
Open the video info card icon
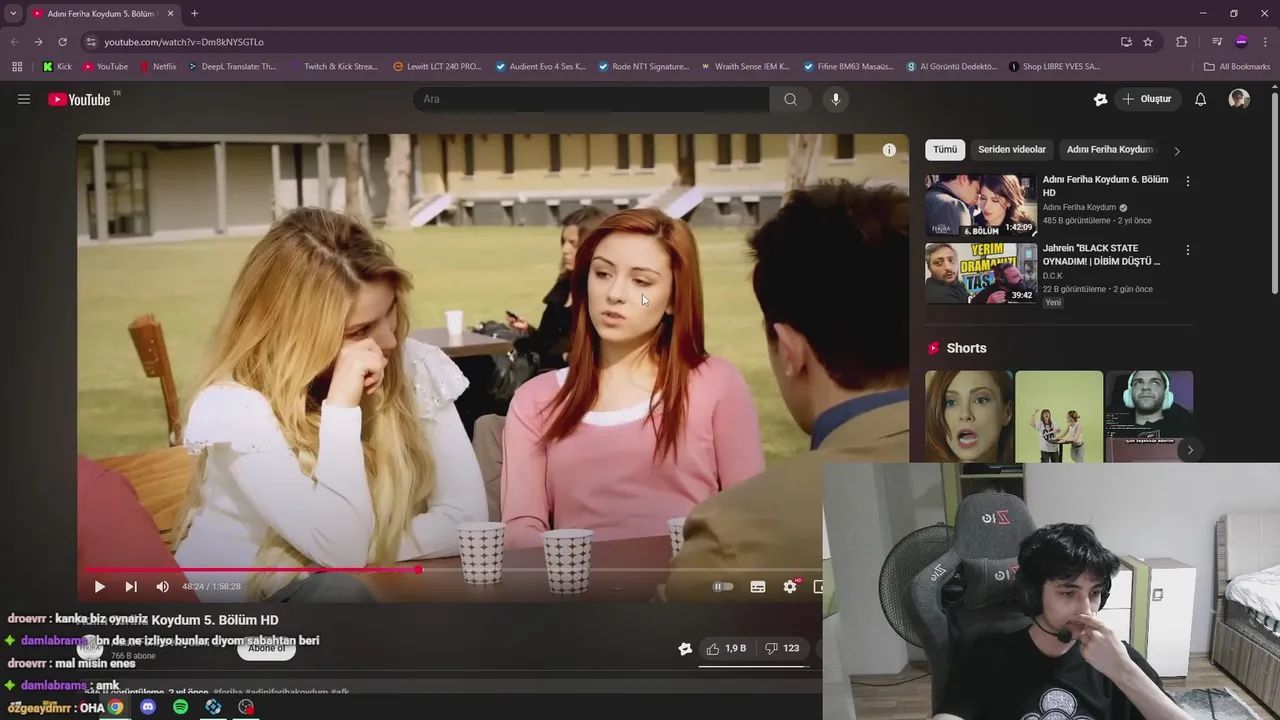pyautogui.click(x=889, y=150)
